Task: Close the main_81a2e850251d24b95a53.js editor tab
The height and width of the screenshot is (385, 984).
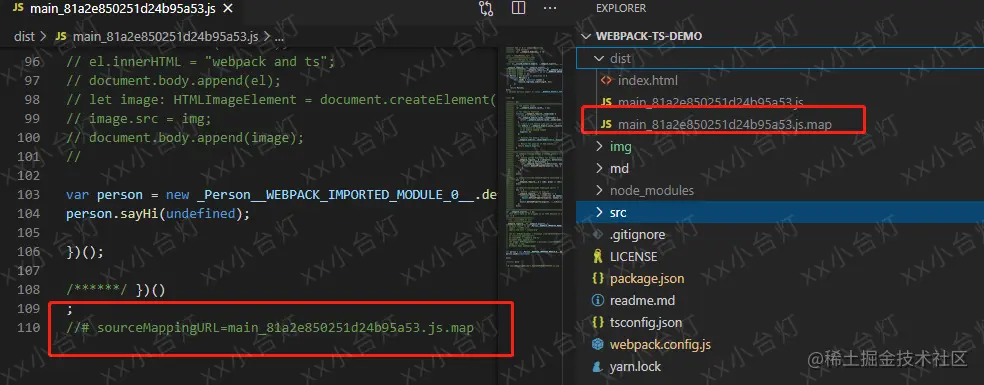Action: pyautogui.click(x=228, y=9)
